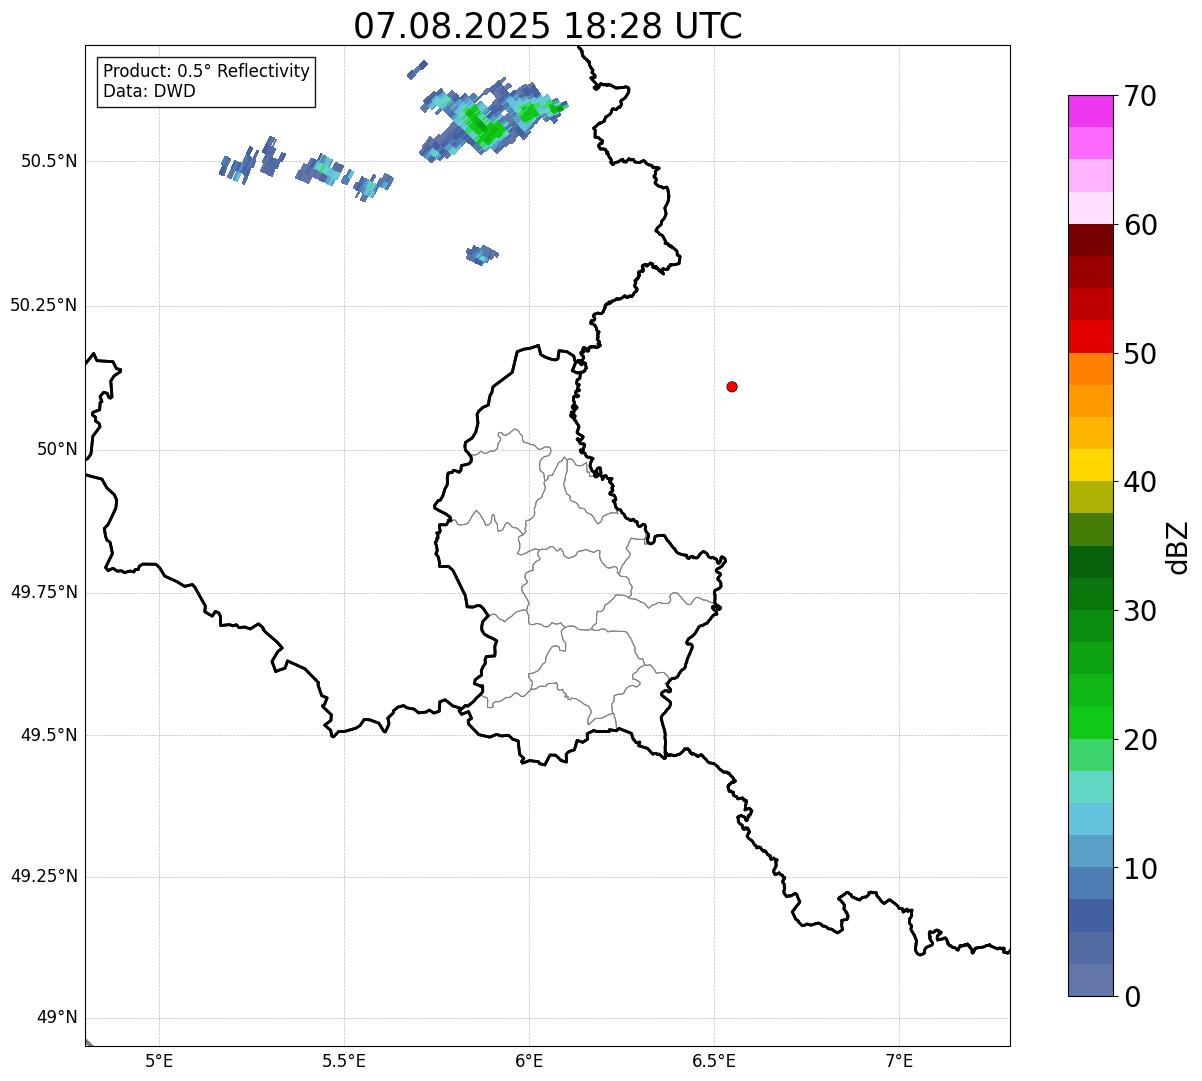Click the latitude label 49°N
Screen dimensions: 1202x1081
[x=57, y=1018]
